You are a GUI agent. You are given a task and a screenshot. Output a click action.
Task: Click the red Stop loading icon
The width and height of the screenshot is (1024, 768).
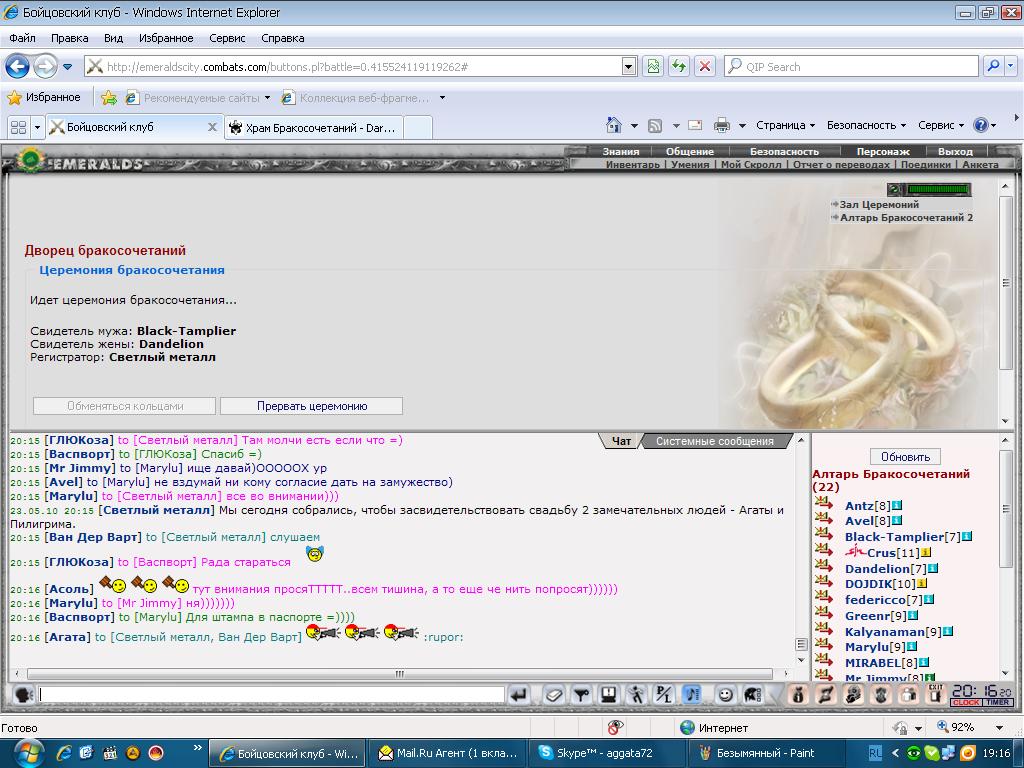click(x=705, y=66)
